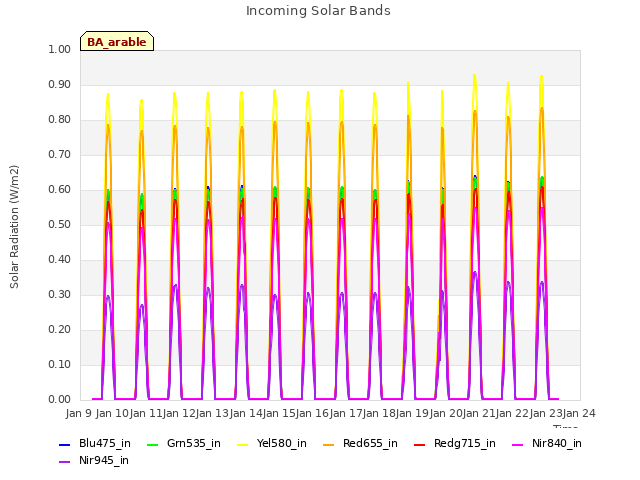
Task: Click the Jan 19 x-axis date label
Action: [412, 414]
